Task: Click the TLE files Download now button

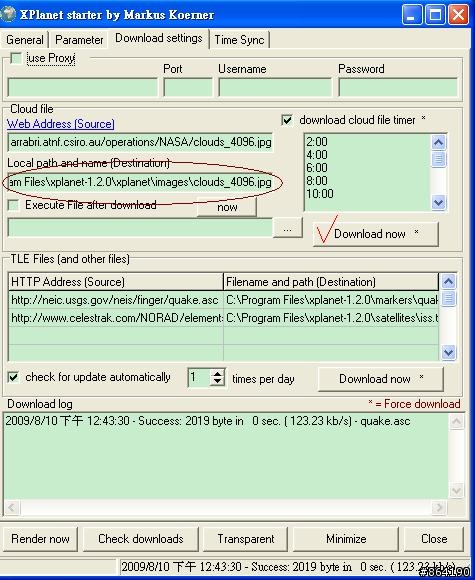Action: 381,379
